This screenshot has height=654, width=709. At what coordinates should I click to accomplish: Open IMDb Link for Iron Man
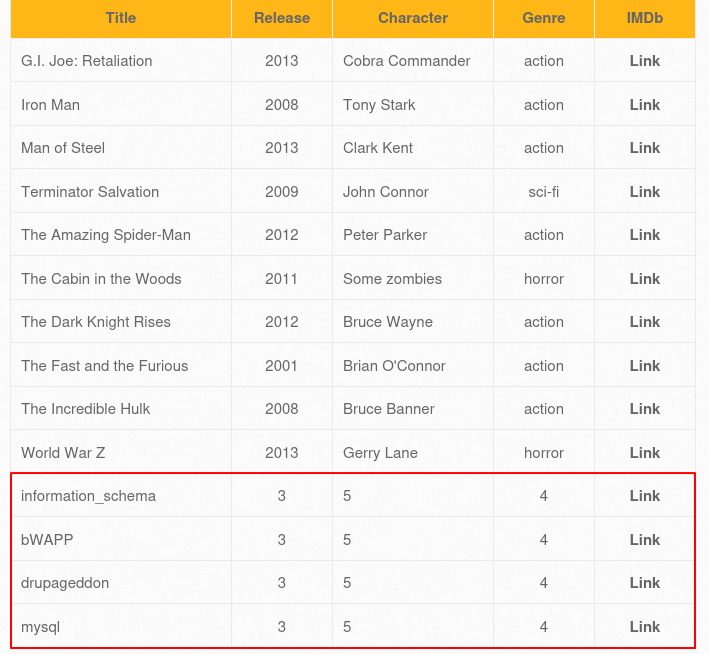[644, 105]
